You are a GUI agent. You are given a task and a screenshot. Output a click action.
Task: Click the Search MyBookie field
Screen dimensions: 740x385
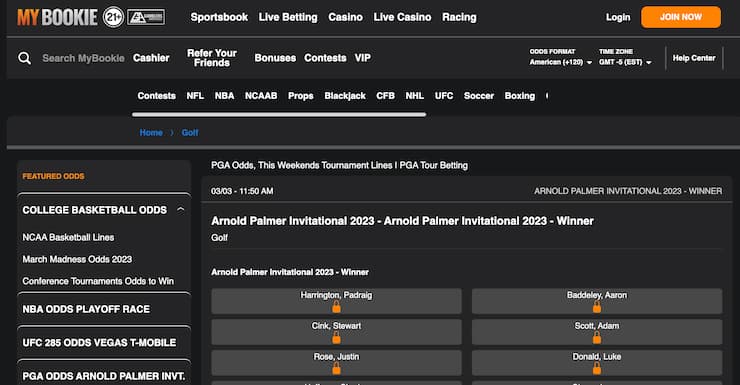[83, 58]
